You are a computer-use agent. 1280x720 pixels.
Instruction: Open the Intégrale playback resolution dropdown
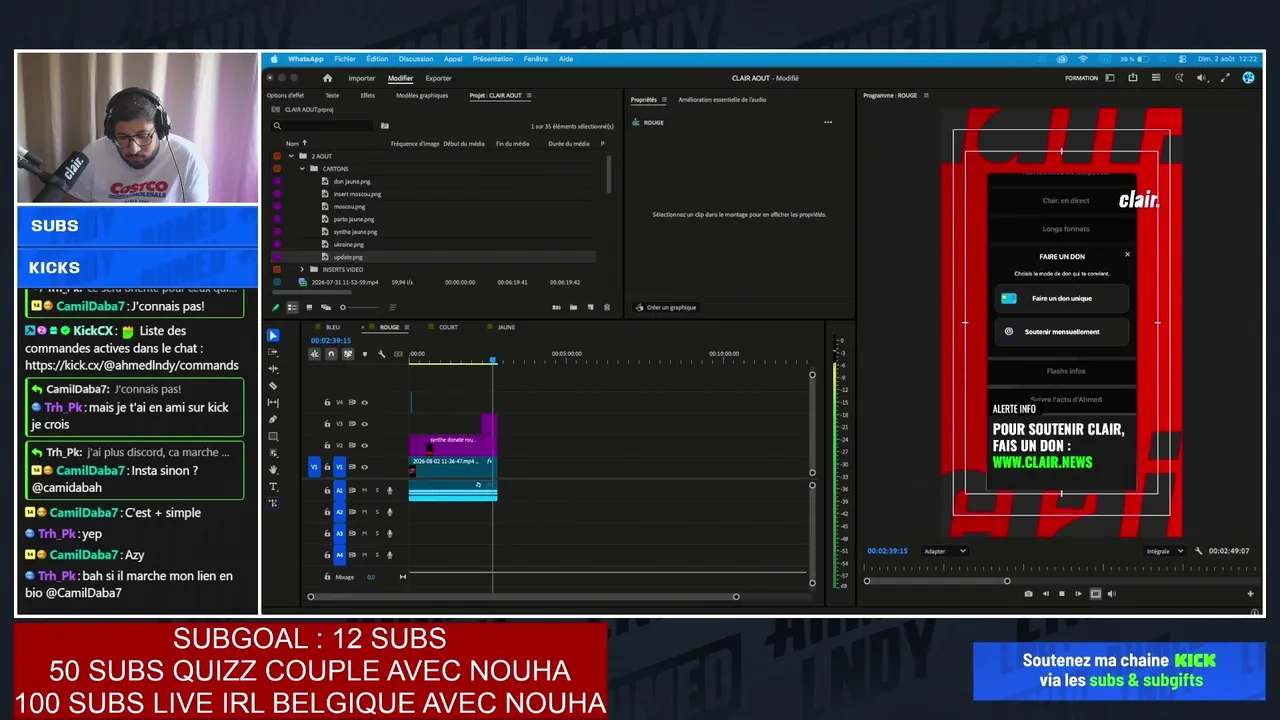(1165, 551)
